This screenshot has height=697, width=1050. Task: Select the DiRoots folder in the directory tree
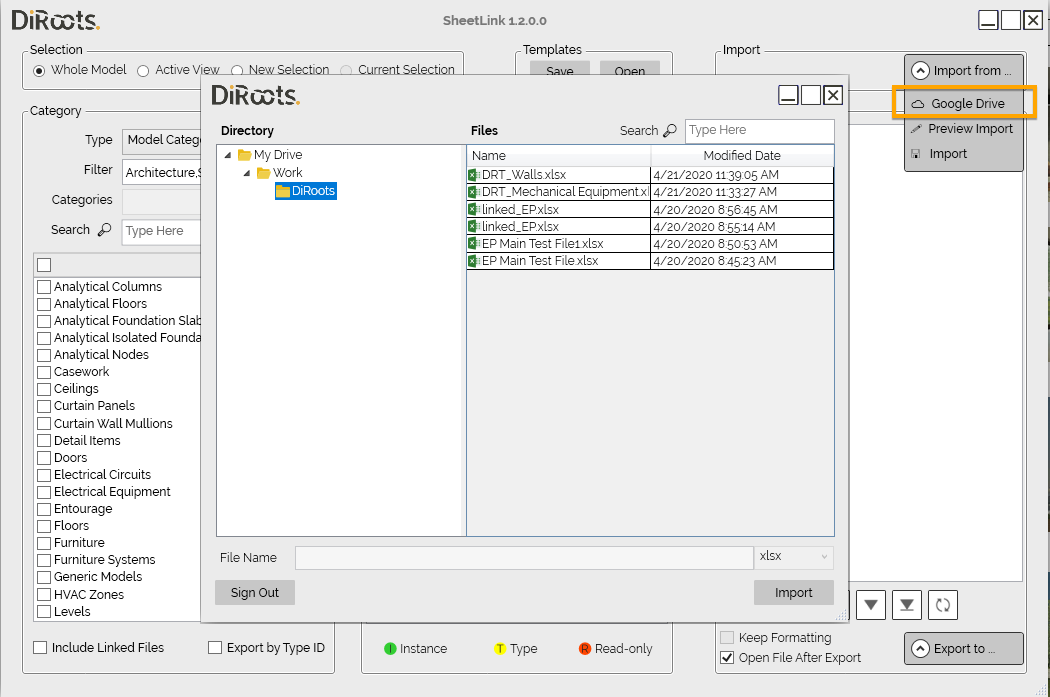click(305, 191)
